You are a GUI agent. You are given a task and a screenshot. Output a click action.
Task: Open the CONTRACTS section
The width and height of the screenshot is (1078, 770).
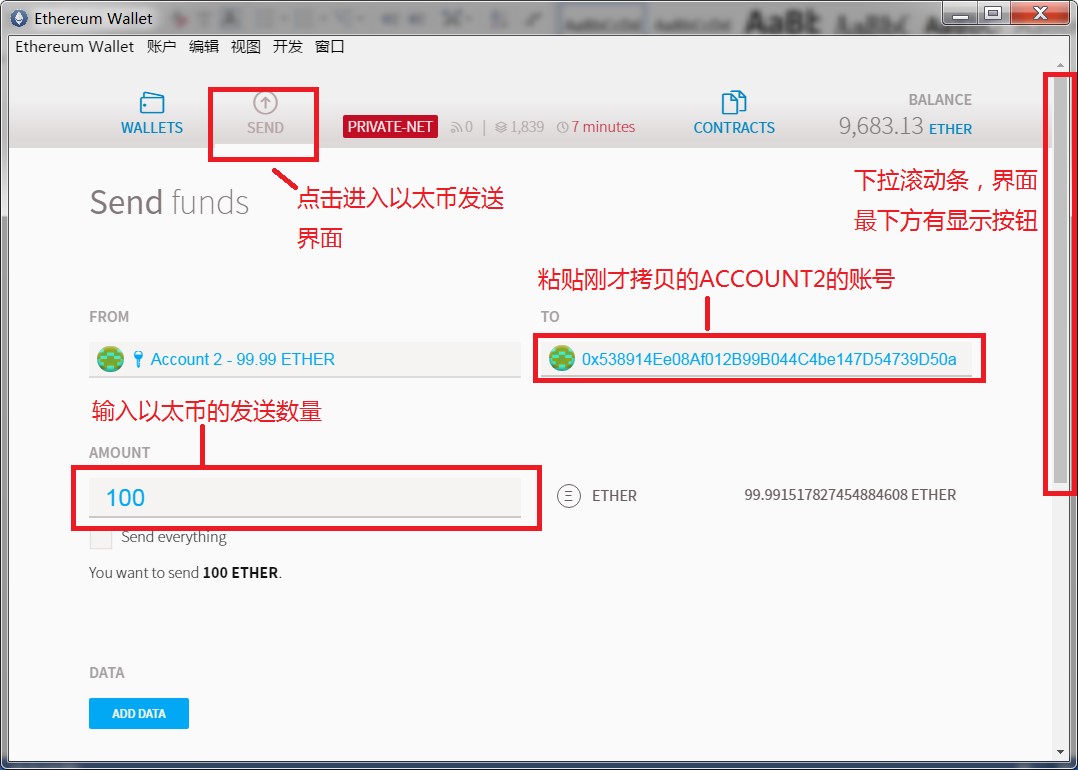[734, 113]
